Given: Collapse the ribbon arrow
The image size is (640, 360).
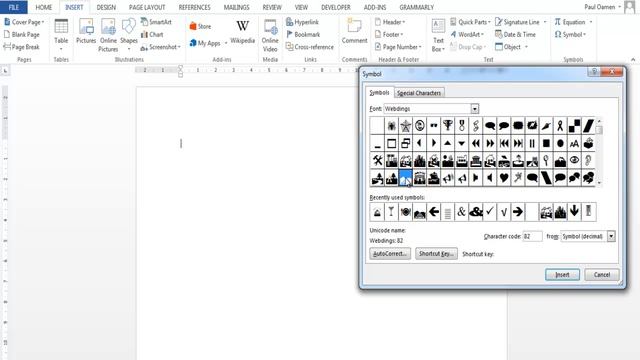Looking at the screenshot, I should (633, 60).
